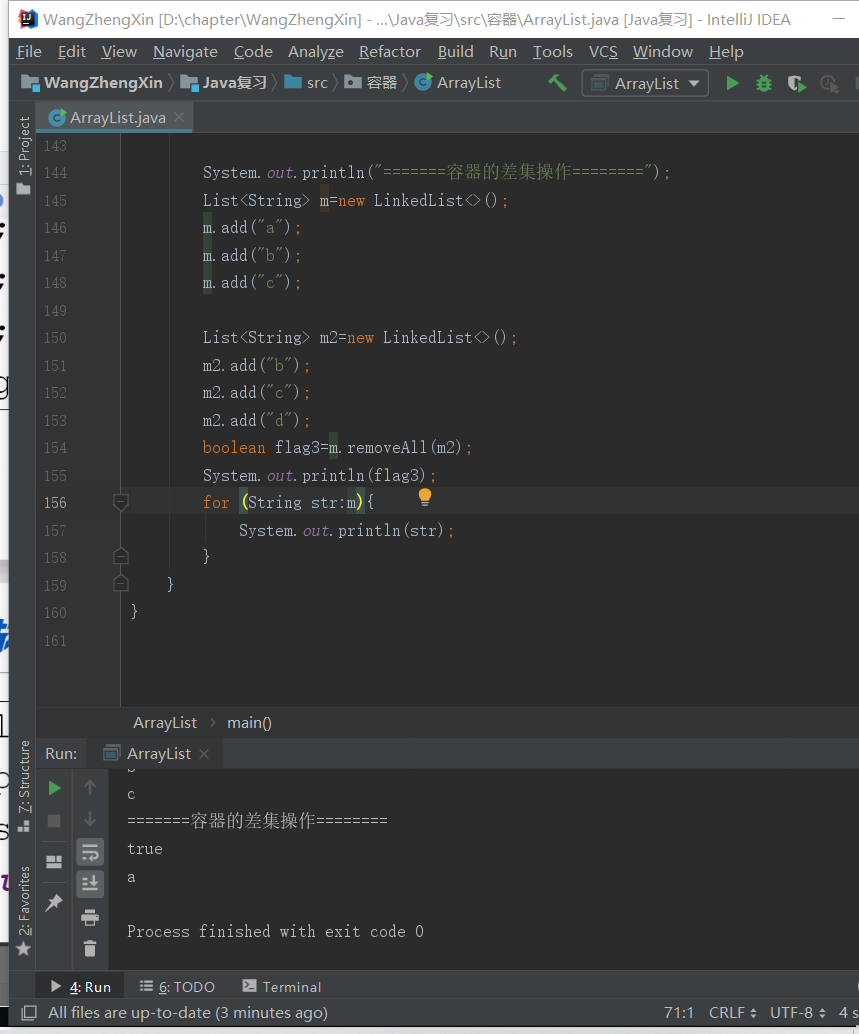Open the Window menu
The width and height of the screenshot is (859, 1034).
663,51
